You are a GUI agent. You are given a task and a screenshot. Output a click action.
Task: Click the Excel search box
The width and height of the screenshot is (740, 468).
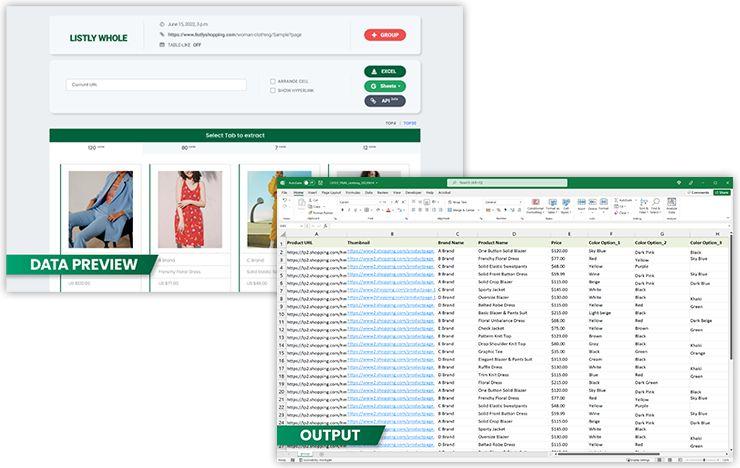coord(507,183)
